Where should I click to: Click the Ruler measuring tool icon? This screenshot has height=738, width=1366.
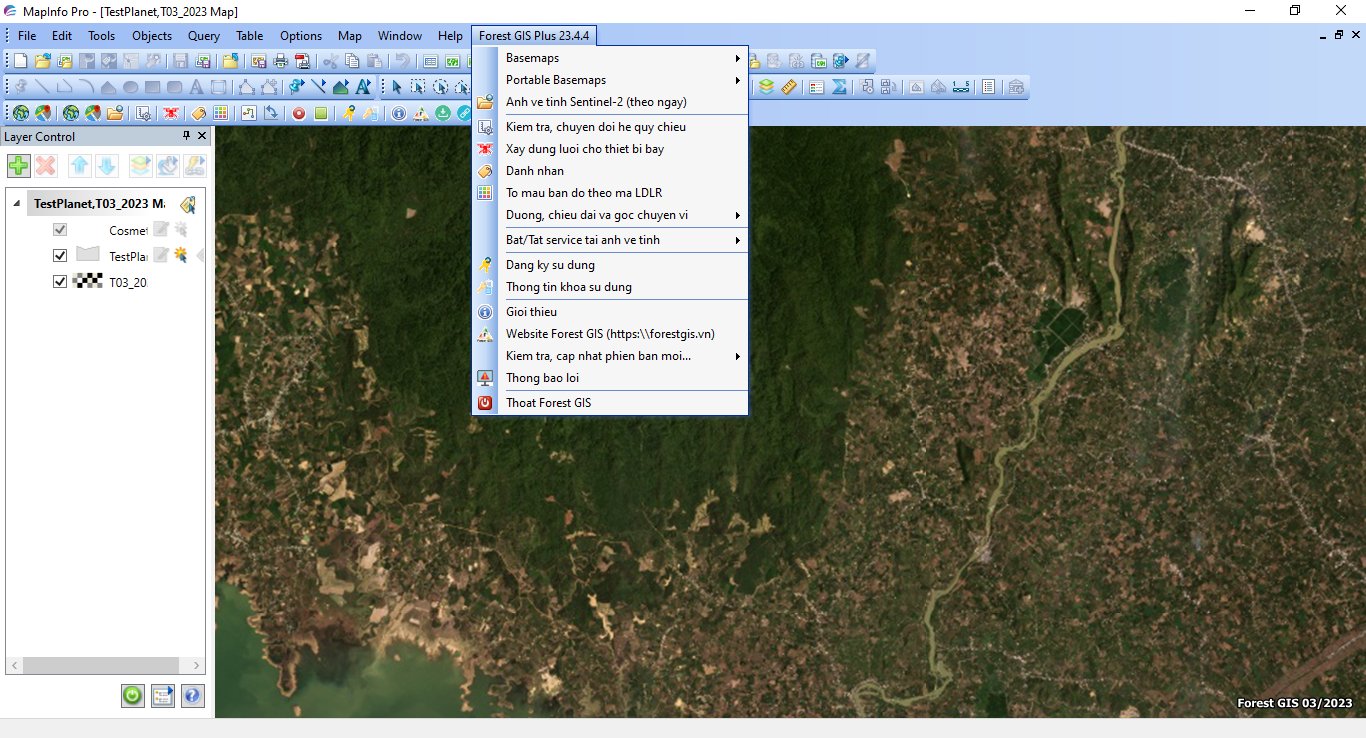(x=788, y=87)
